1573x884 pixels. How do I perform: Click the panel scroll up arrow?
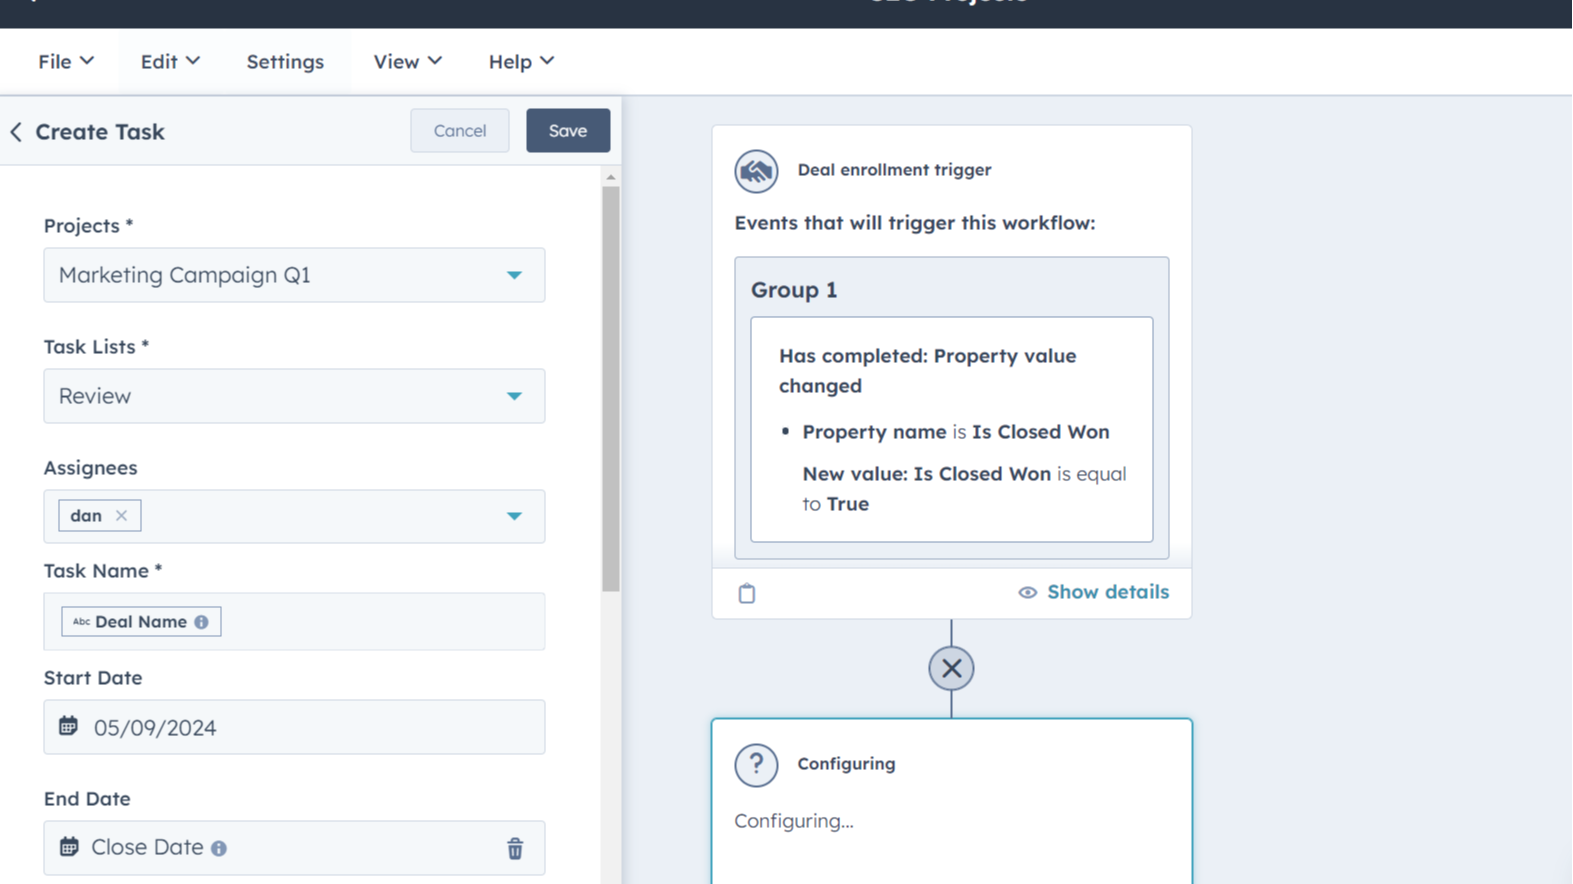[x=611, y=177]
